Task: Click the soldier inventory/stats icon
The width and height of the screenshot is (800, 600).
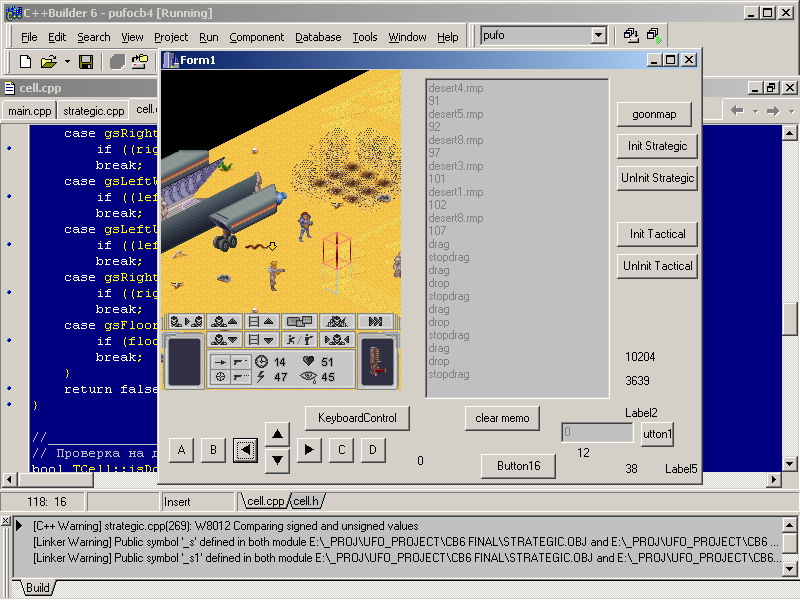Action: 337,321
